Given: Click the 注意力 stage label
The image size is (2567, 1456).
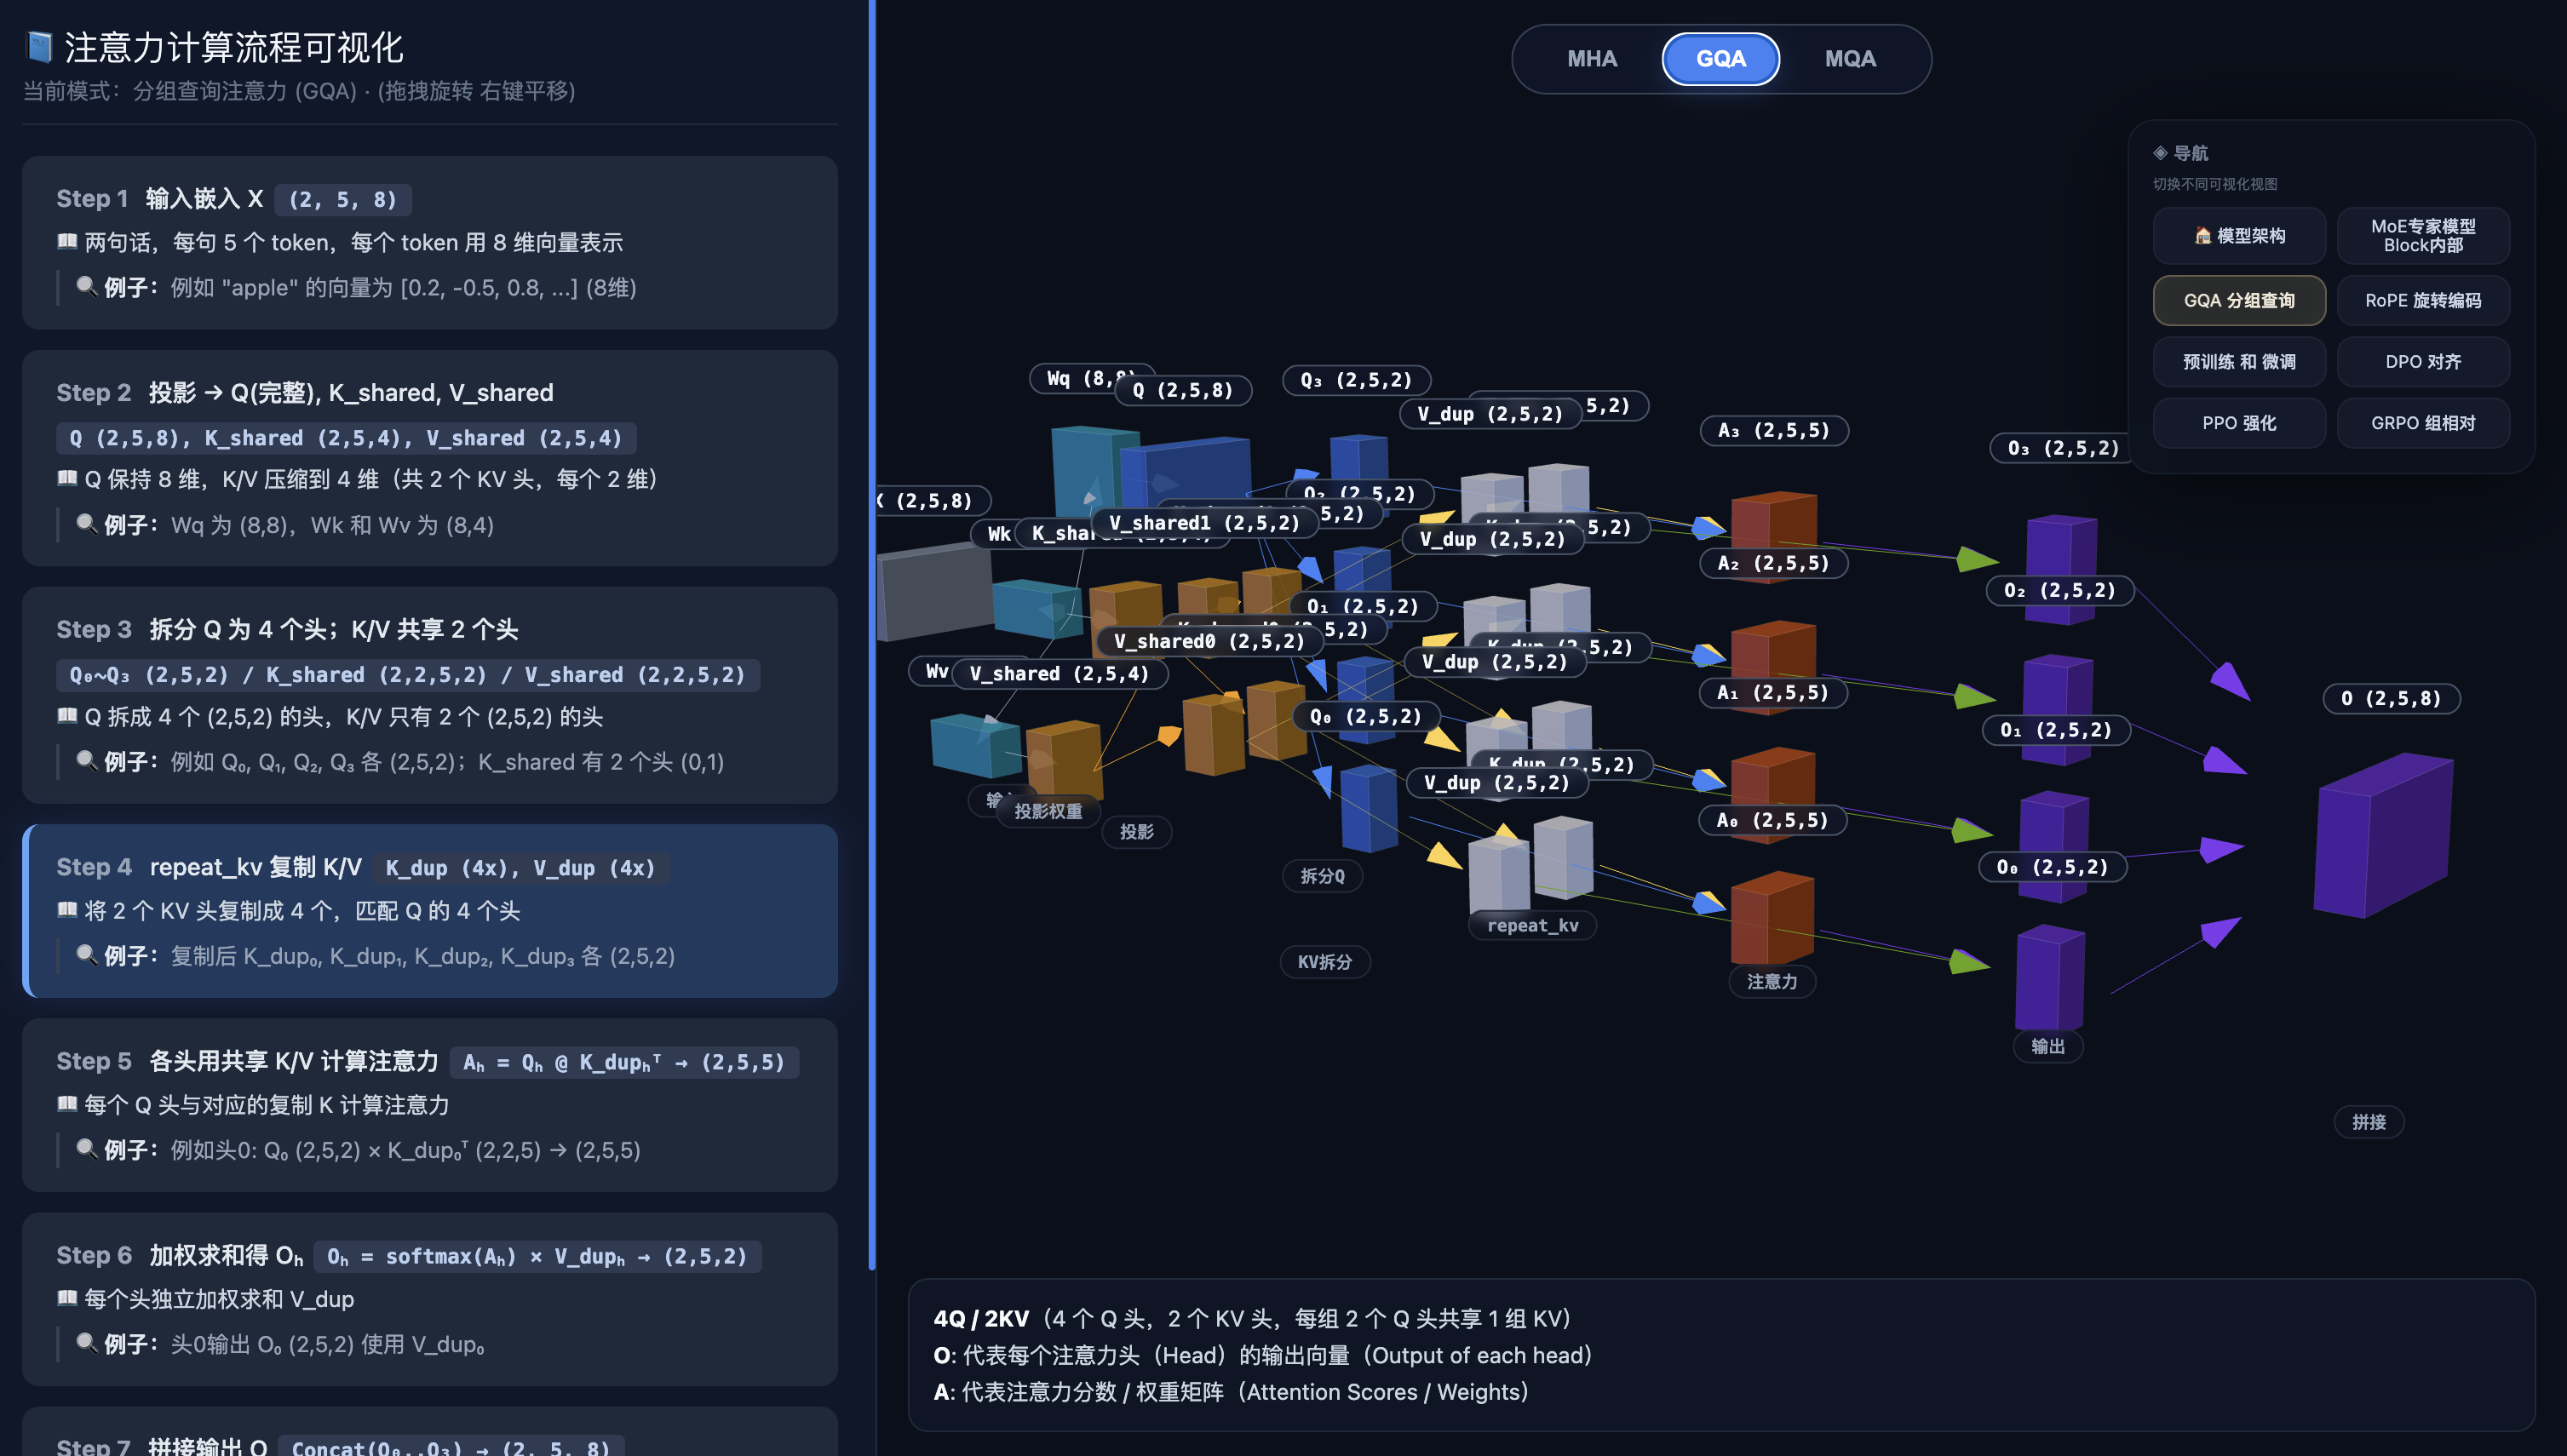Looking at the screenshot, I should click(1772, 982).
